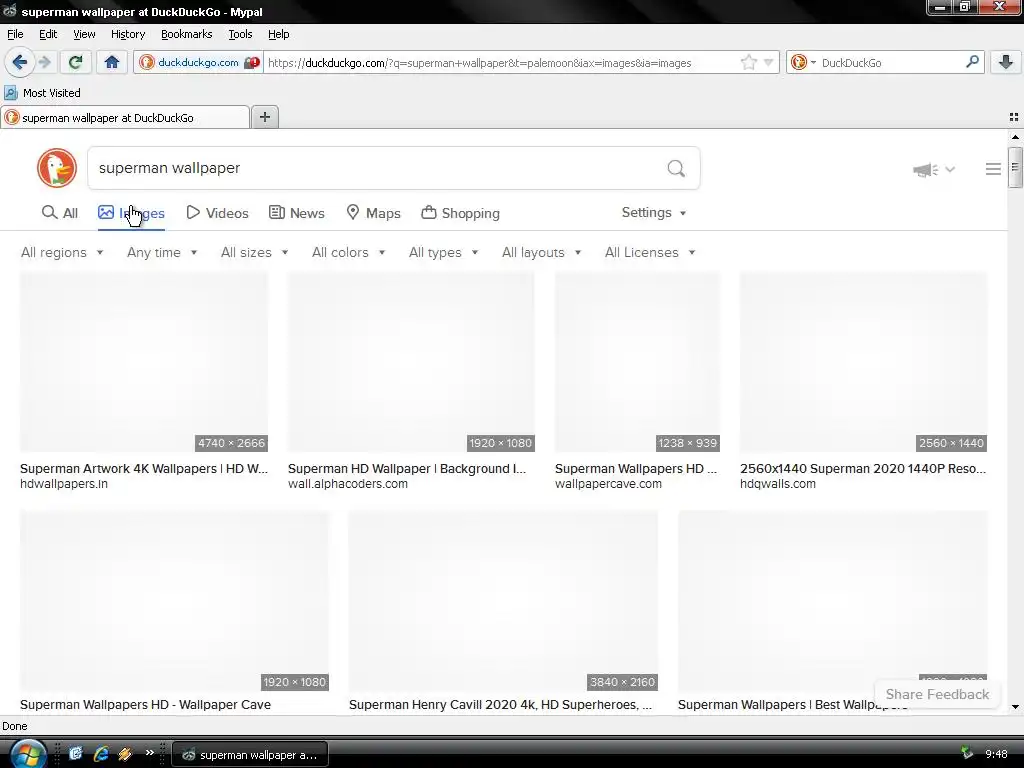Open the 3840 × 2160 image thumbnail
This screenshot has width=1024, height=768.
[503, 601]
